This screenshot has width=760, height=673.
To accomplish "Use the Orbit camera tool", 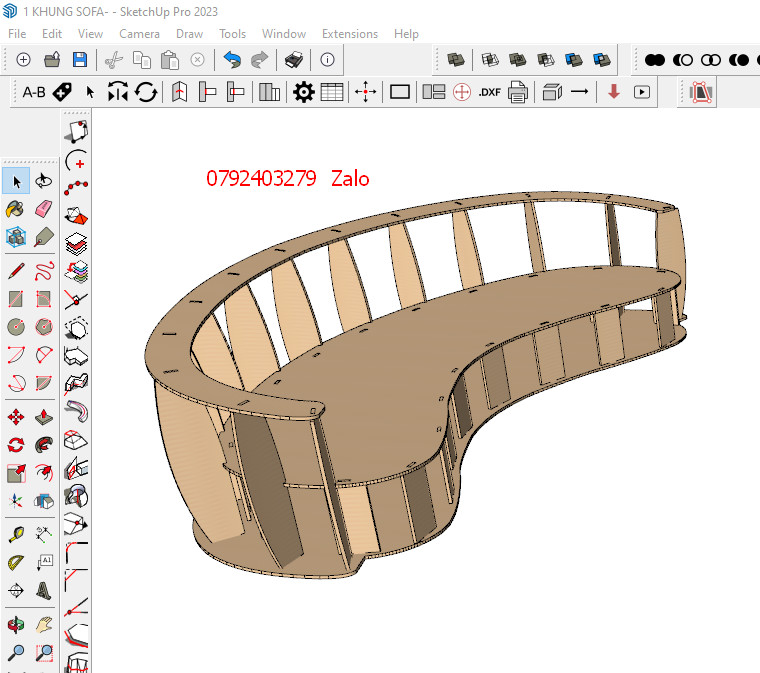I will tap(15, 625).
